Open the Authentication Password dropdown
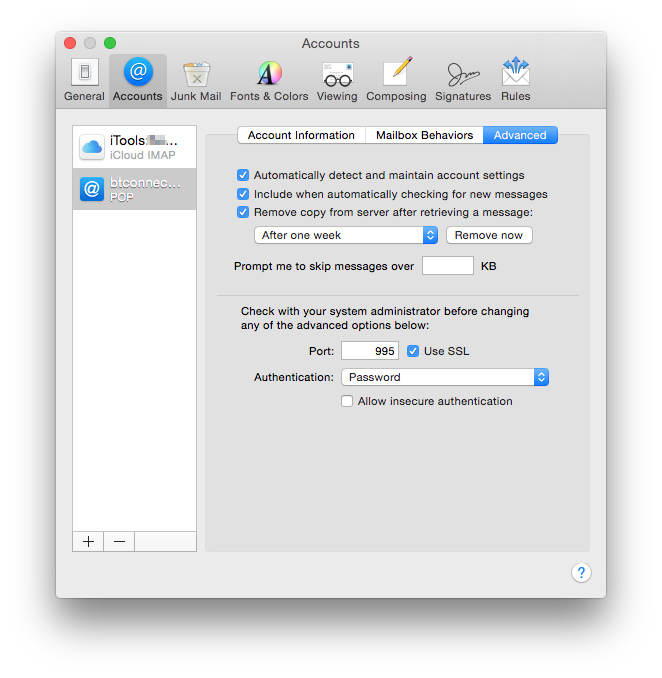Viewport: 662px width, 678px height. (x=445, y=377)
